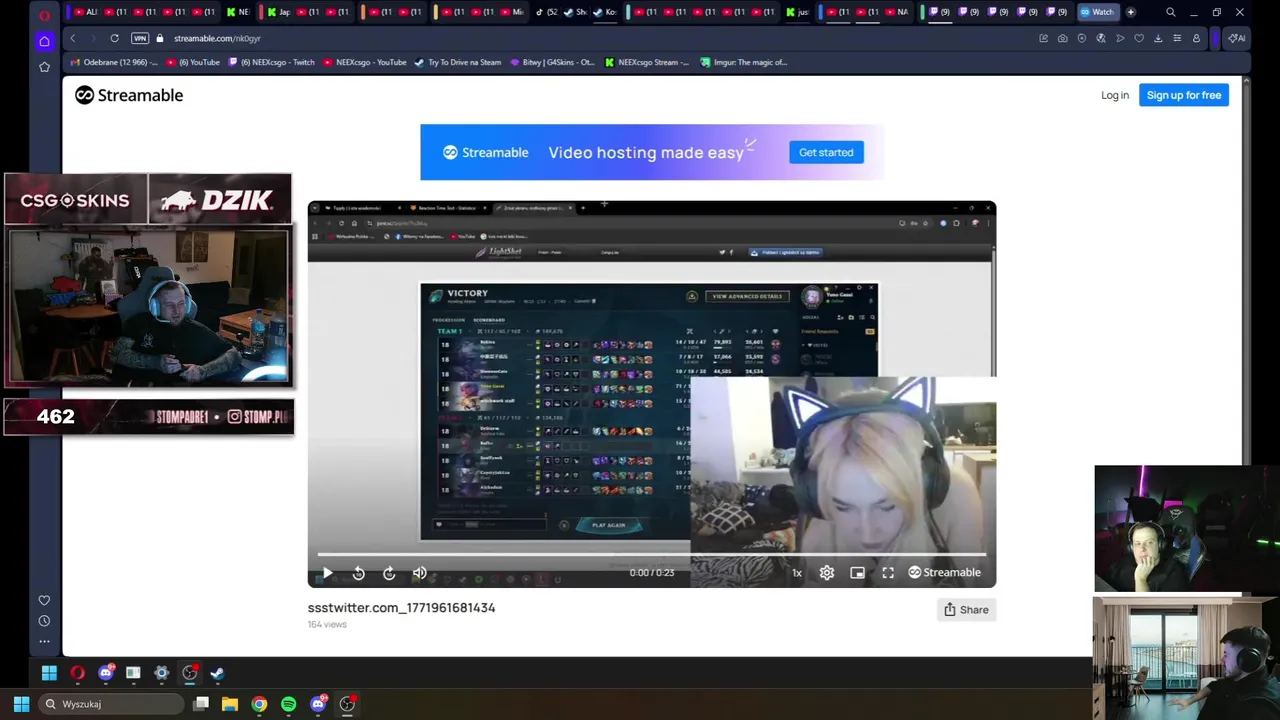The image size is (1280, 720).
Task: Open sidebar history clock icon
Action: click(x=44, y=621)
